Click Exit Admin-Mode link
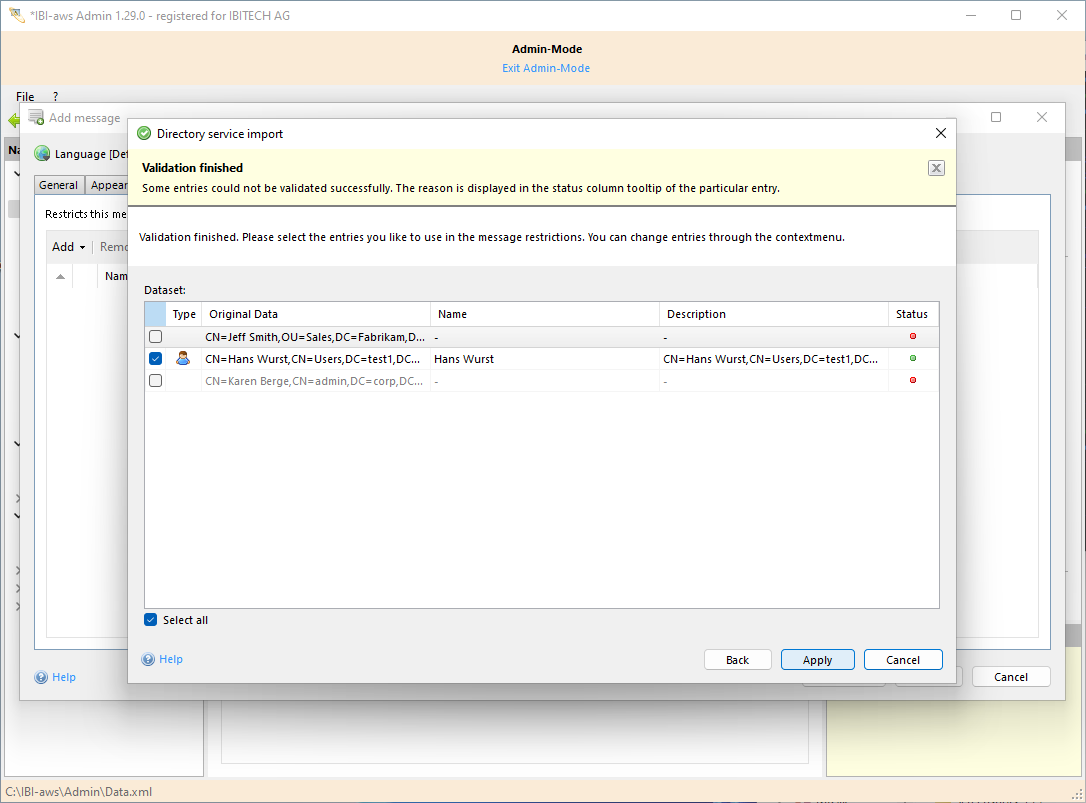 (x=546, y=68)
